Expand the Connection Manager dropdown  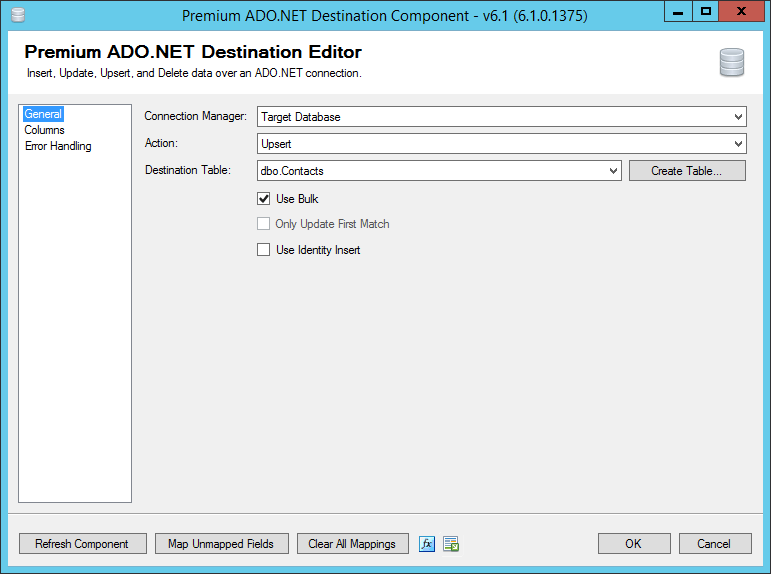(x=738, y=117)
